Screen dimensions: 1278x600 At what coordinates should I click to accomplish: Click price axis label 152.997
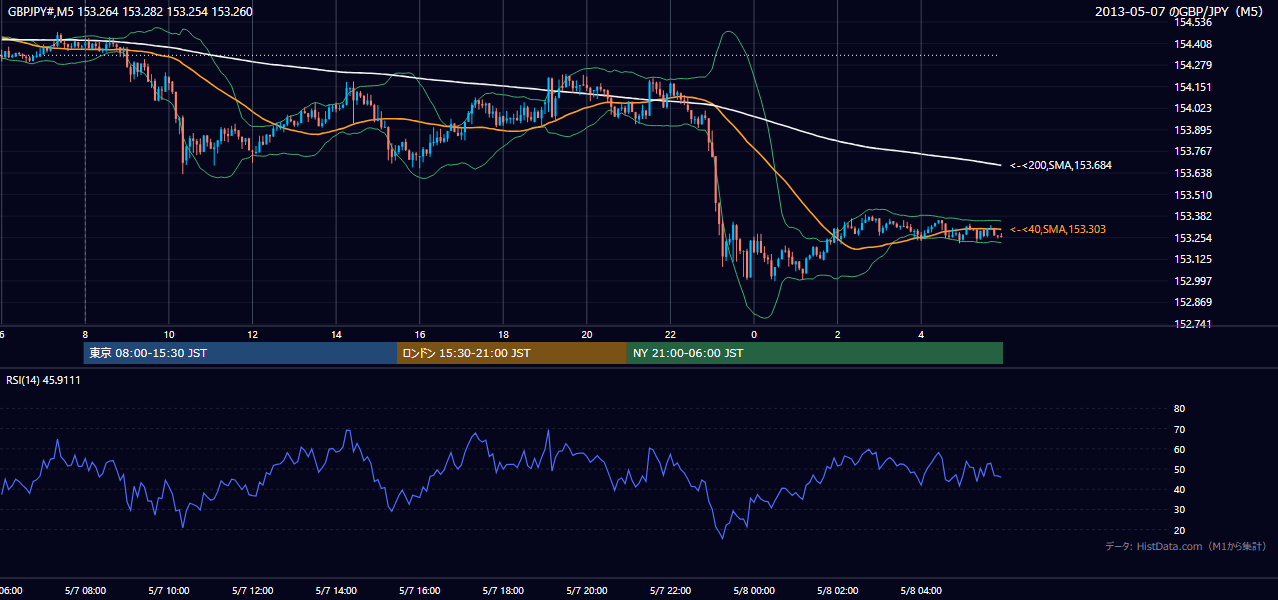pos(1192,281)
